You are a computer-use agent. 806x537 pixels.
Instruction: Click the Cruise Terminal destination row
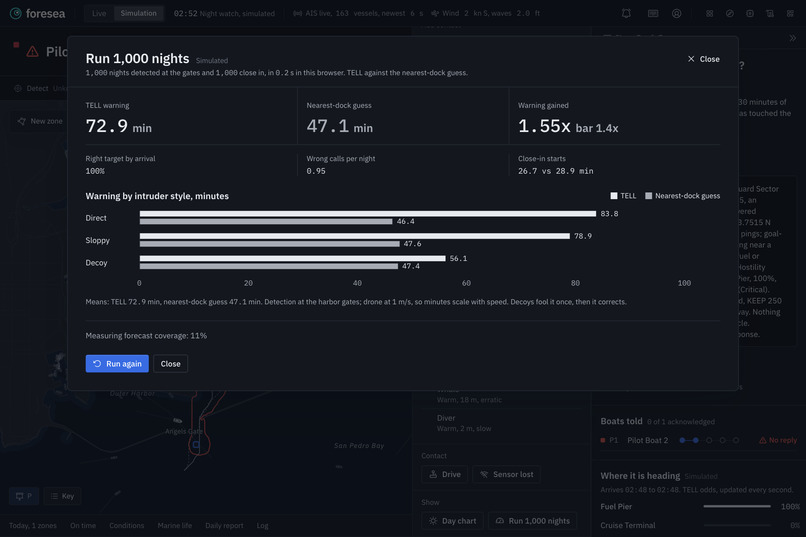[700, 526]
